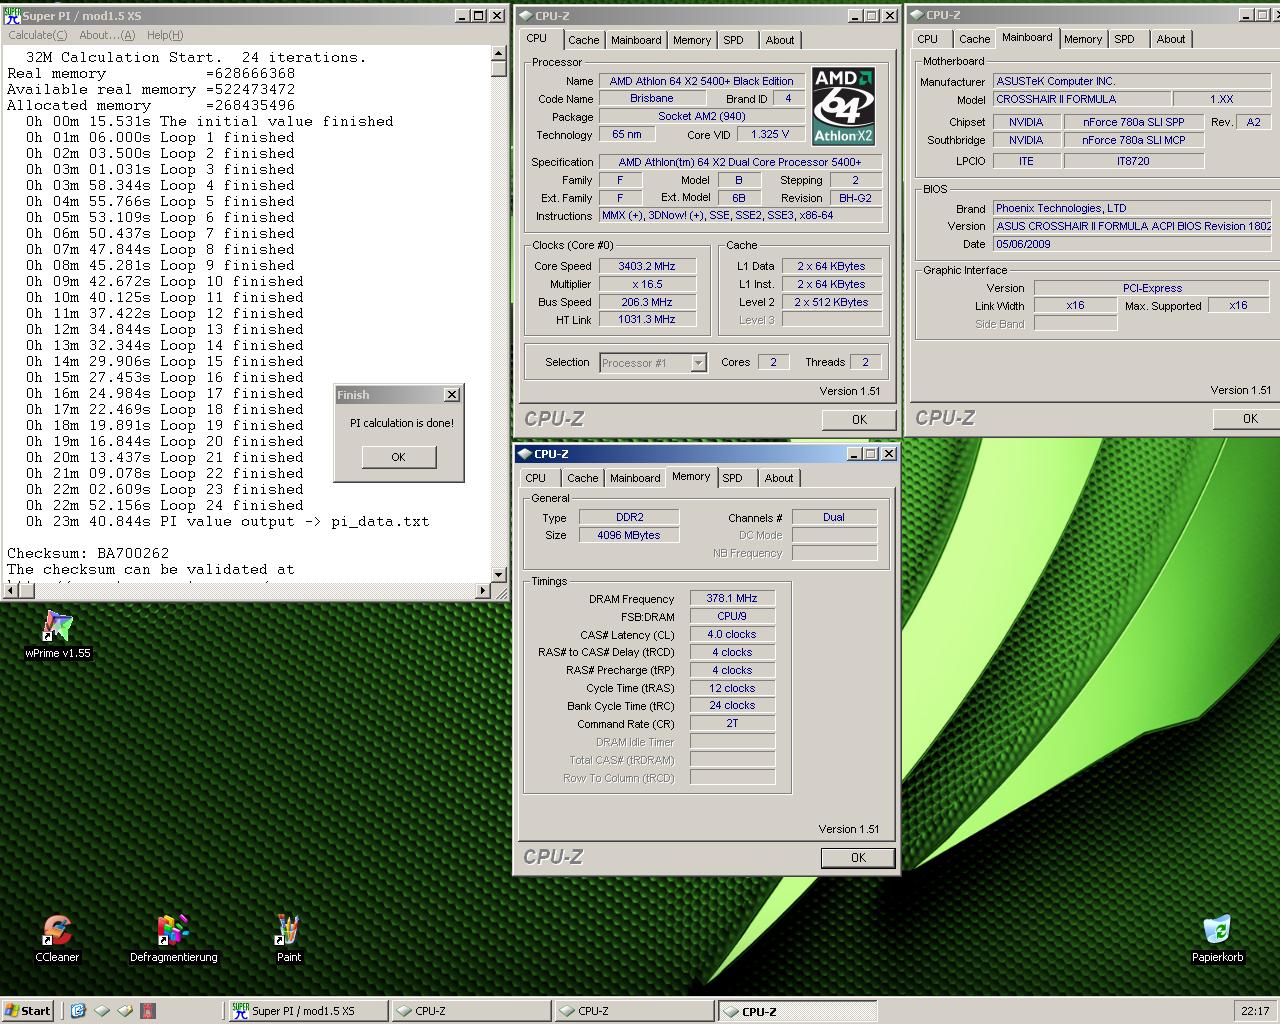The image size is (1280, 1024).
Task: Click the Super PI vertical scrollbar down arrow
Action: pyautogui.click(x=499, y=574)
